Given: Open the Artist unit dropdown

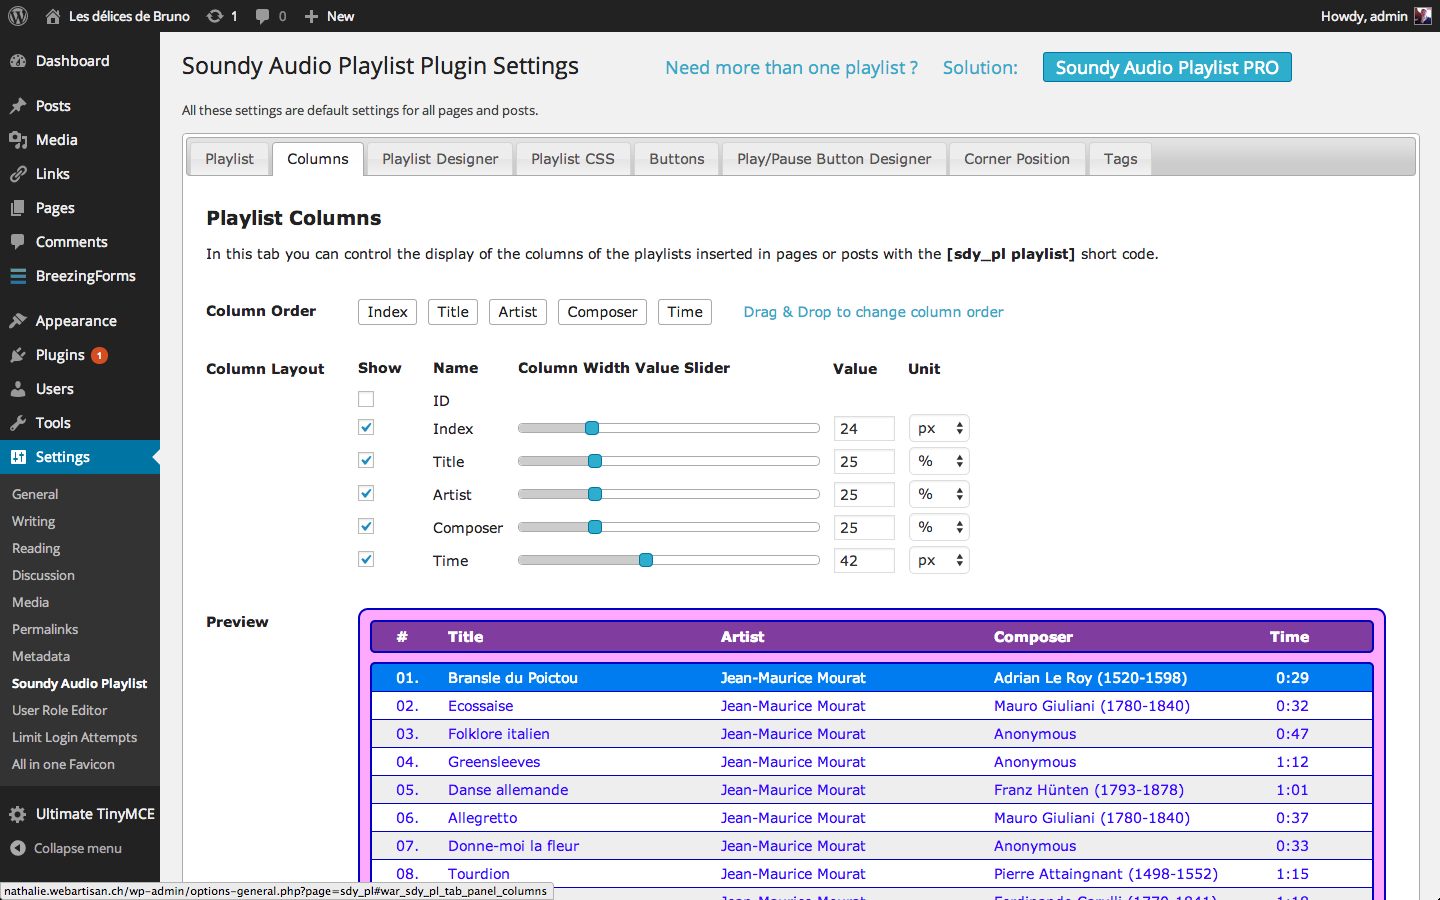Looking at the screenshot, I should 939,494.
